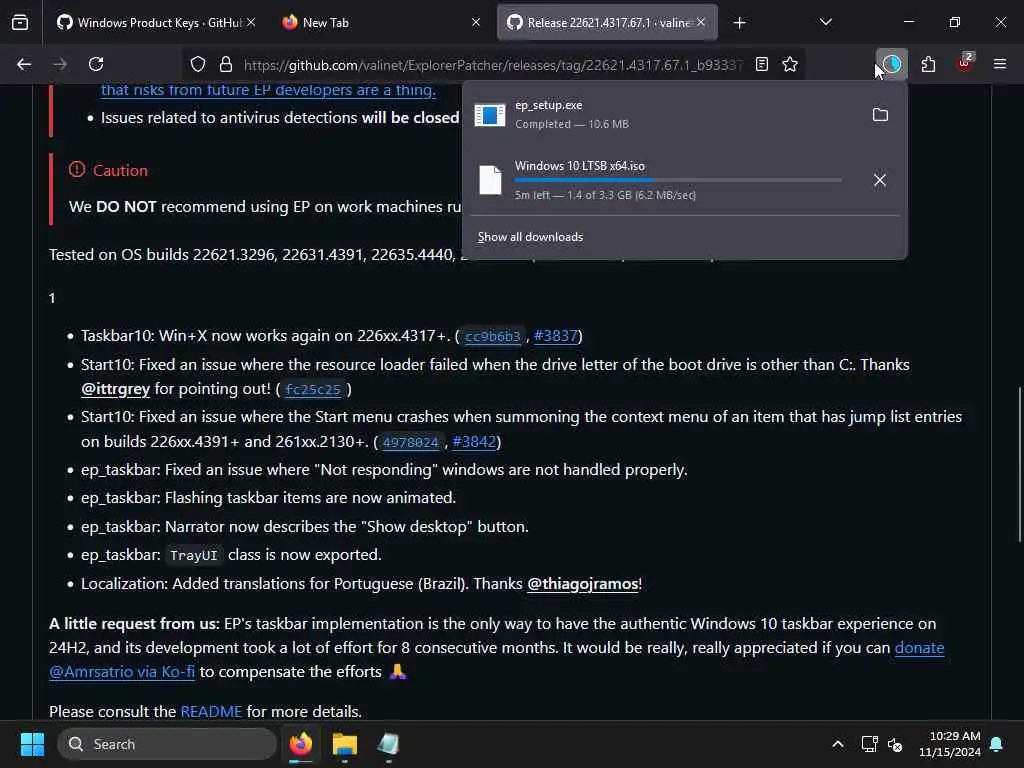Bookmark this page with star
1024x768 pixels.
(790, 64)
